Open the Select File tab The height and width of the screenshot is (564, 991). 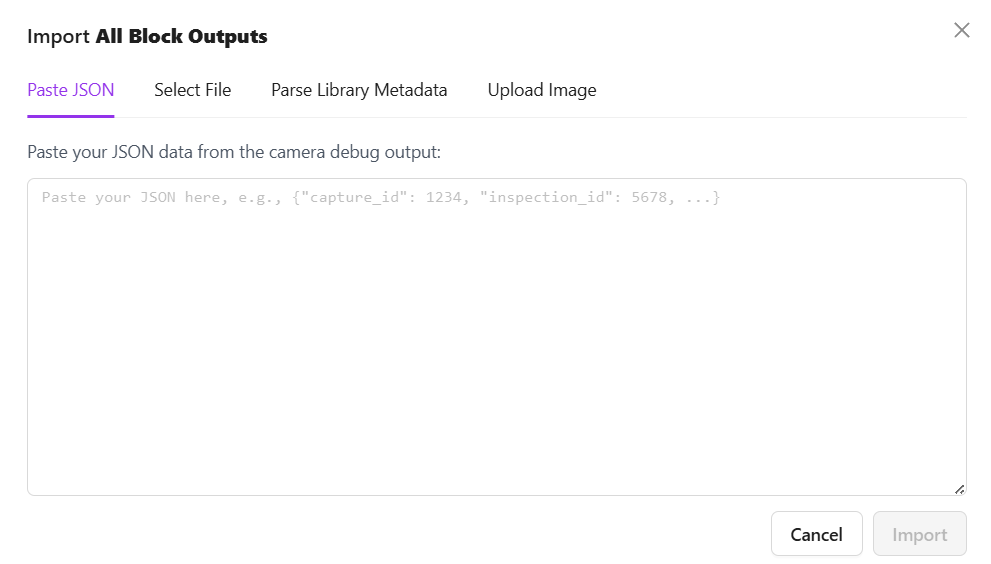pyautogui.click(x=193, y=90)
